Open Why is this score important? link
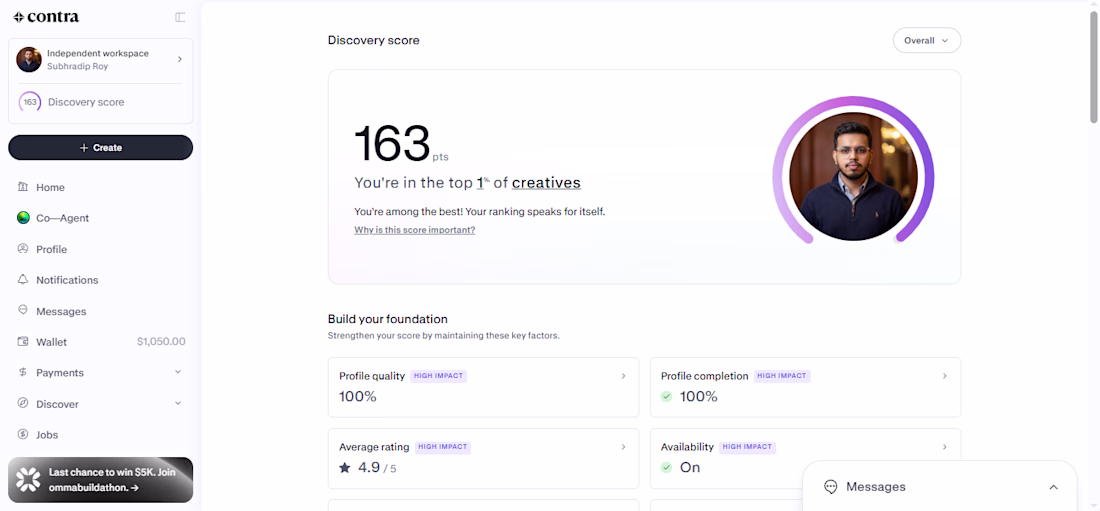Screen dimensions: 1100x511 click(415, 230)
